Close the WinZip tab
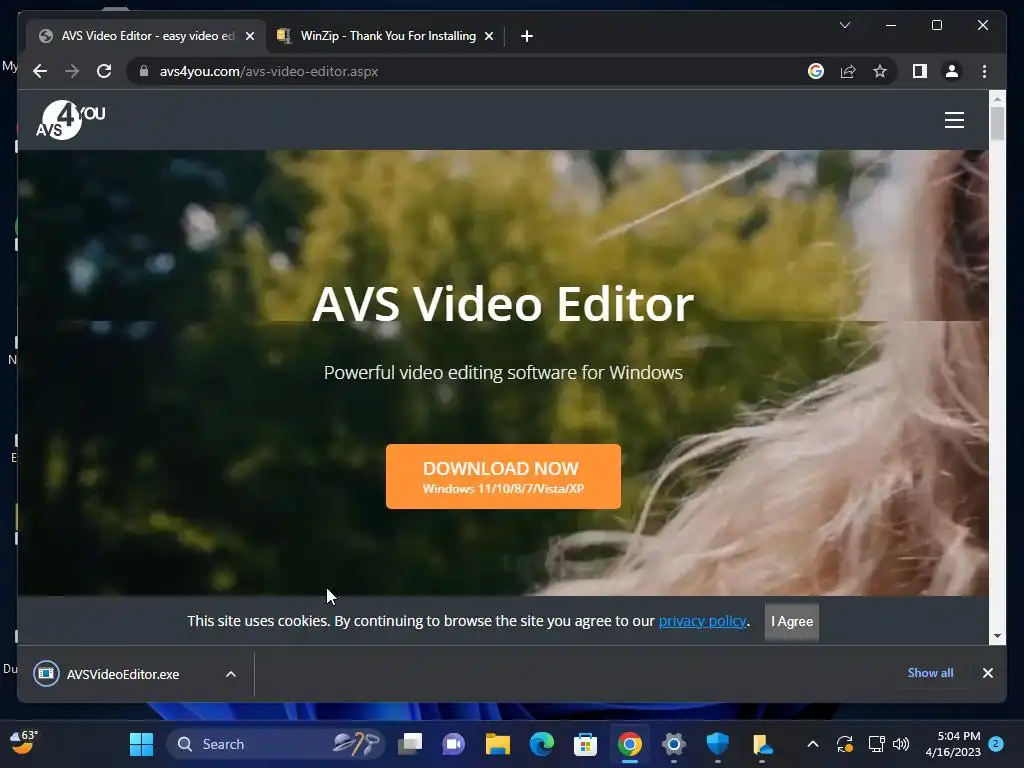This screenshot has height=768, width=1024. (x=488, y=36)
